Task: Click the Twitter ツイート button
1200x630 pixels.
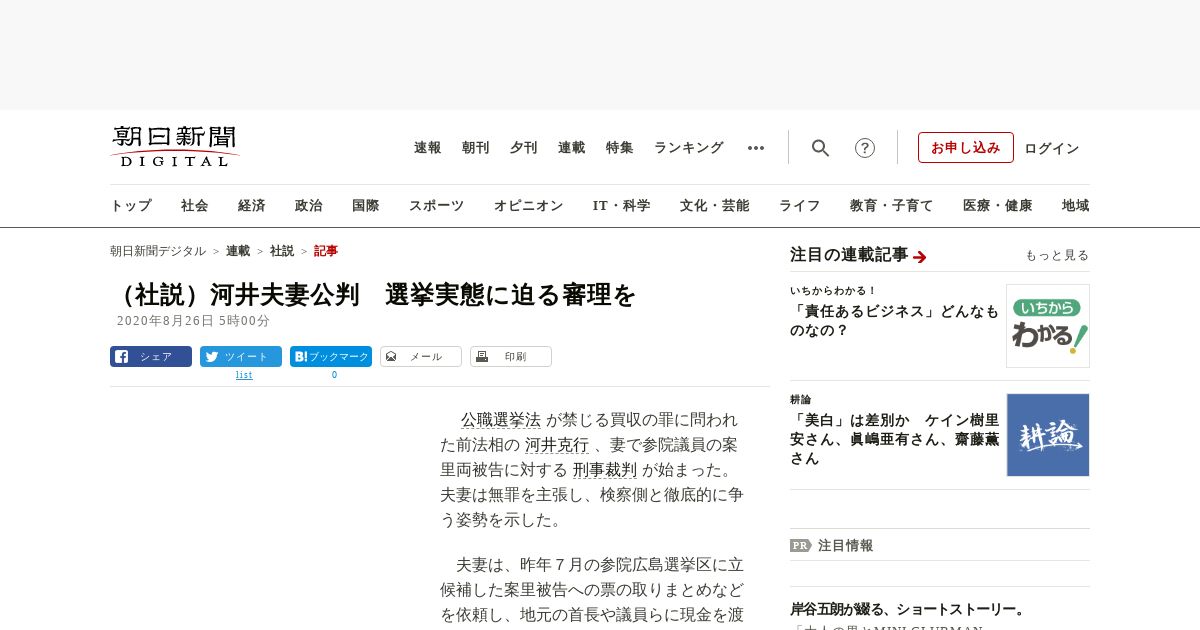Action: pyautogui.click(x=241, y=357)
